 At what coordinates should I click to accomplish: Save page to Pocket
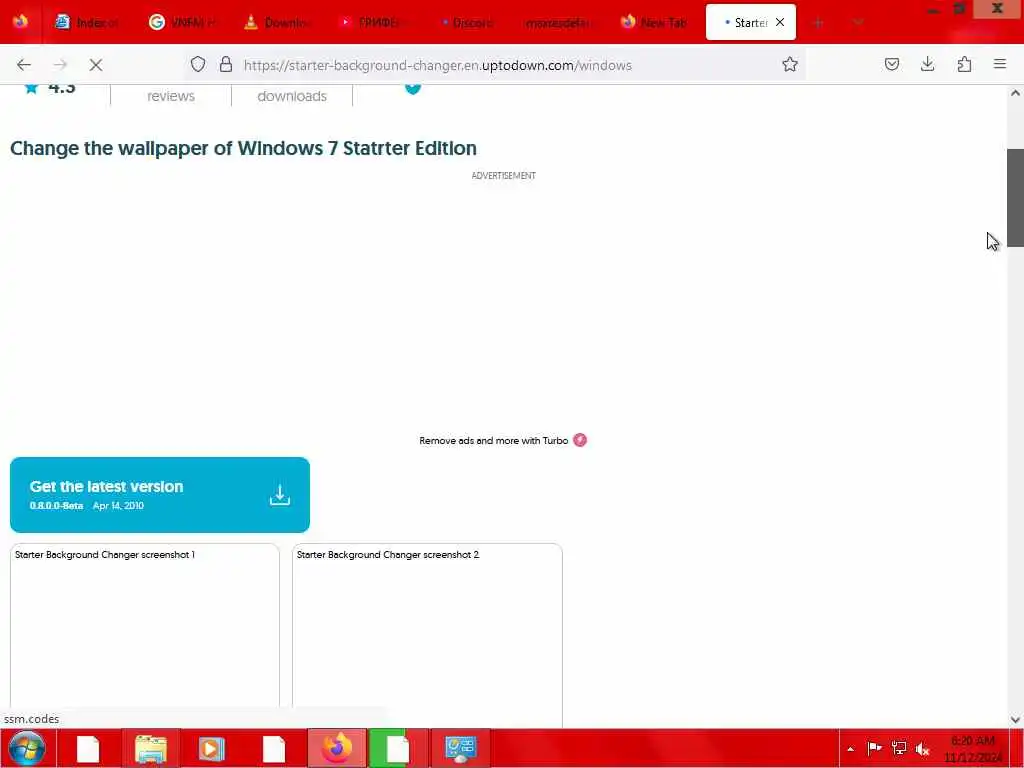[891, 65]
